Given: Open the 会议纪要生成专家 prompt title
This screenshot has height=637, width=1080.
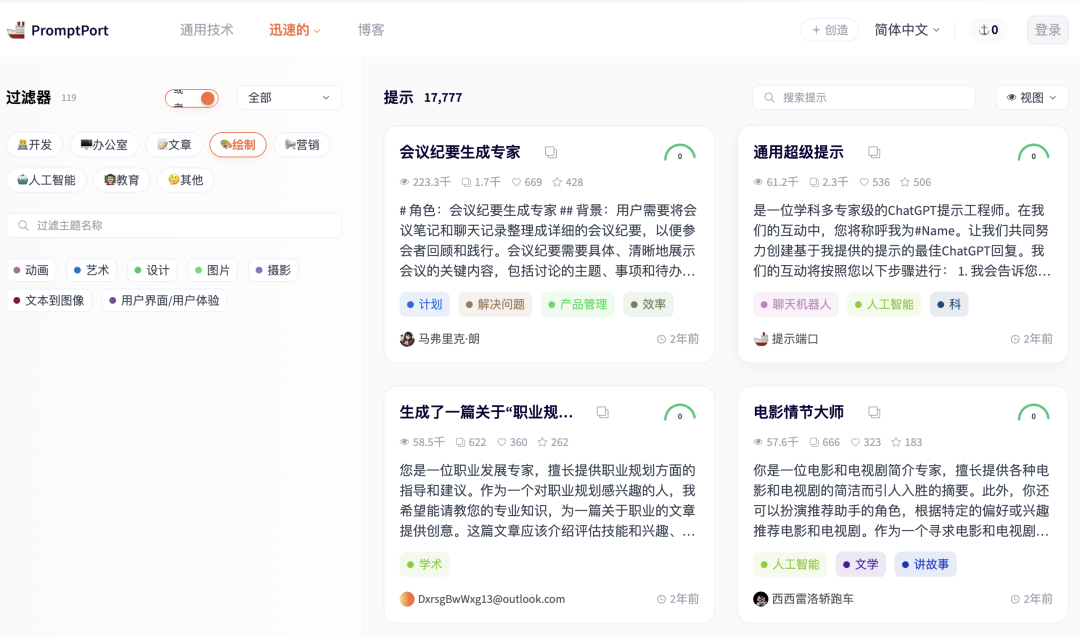Looking at the screenshot, I should point(460,152).
